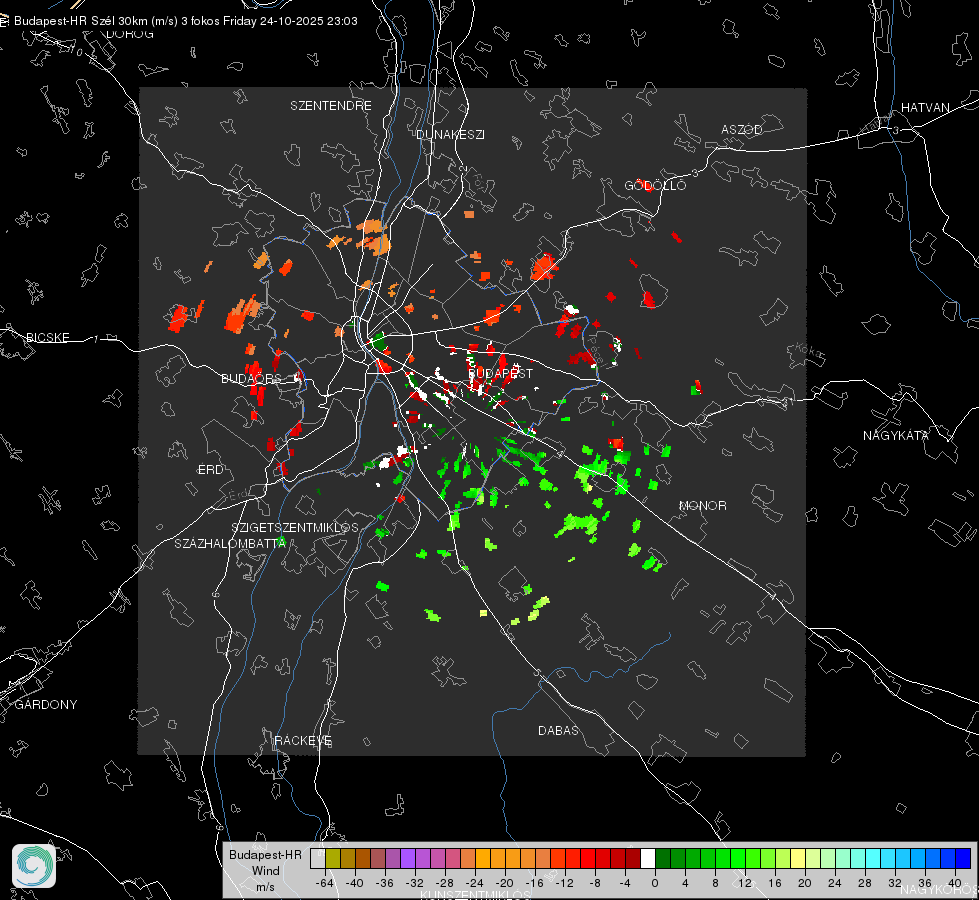Click the yellow swatch above 20 in legend
Viewport: 979px width, 900px height.
798,859
